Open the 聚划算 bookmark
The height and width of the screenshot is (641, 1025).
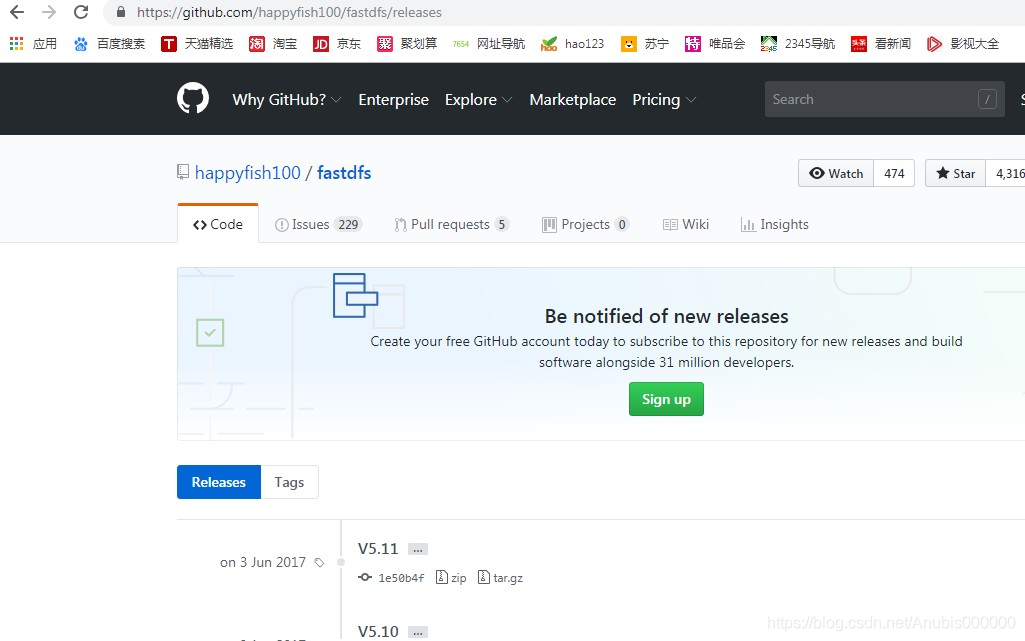tap(407, 44)
